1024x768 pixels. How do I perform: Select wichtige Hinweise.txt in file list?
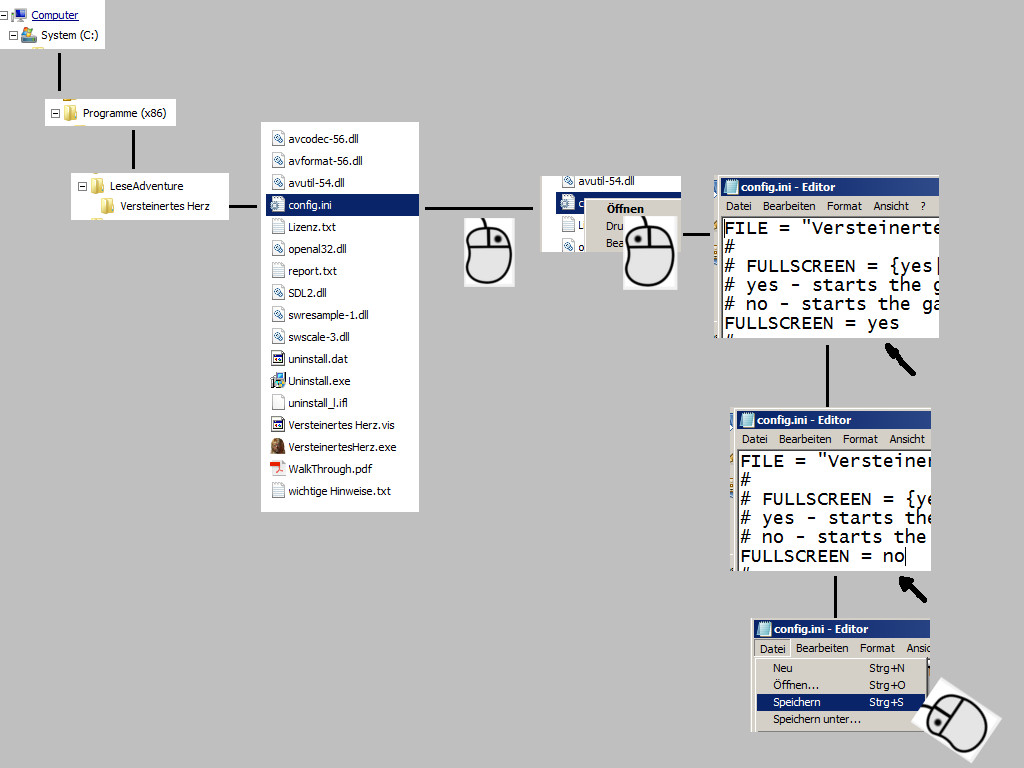pyautogui.click(x=339, y=491)
